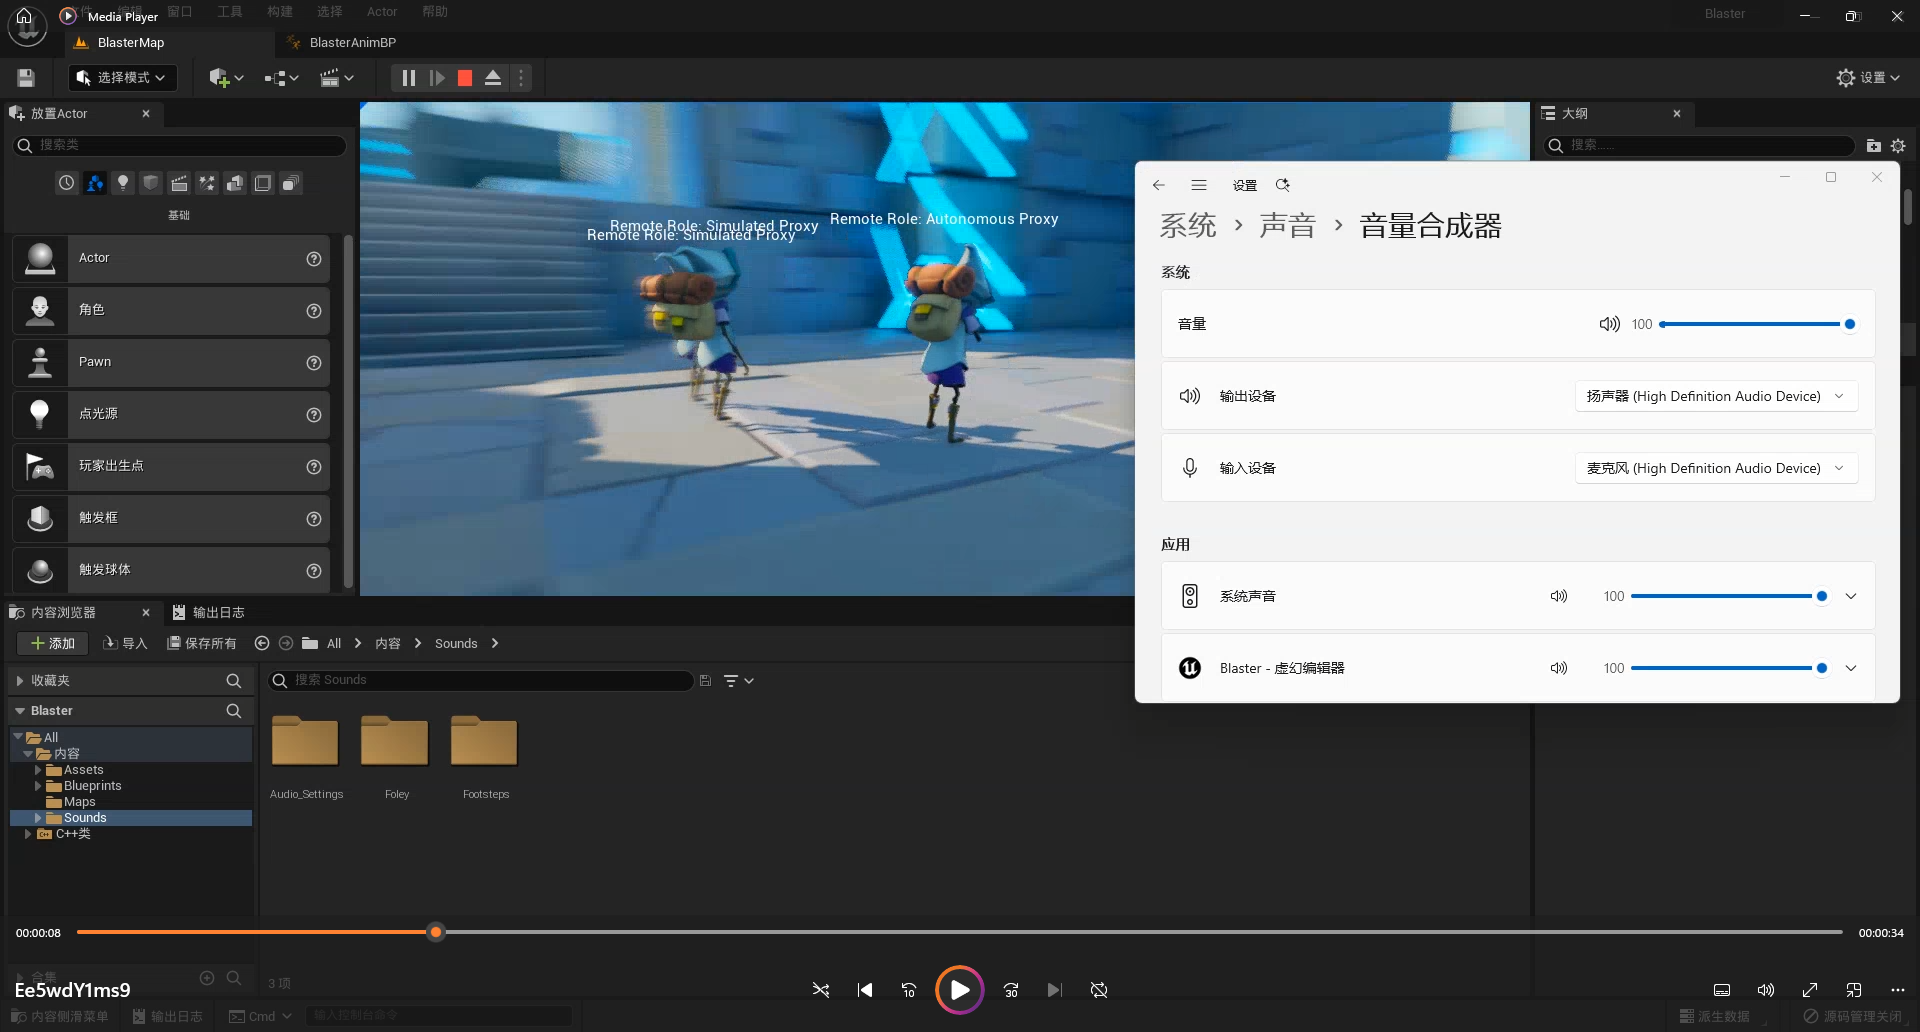Screen dimensions: 1920x1032
Task: Expand the Blueprints folder in tree
Action: tap(38, 786)
